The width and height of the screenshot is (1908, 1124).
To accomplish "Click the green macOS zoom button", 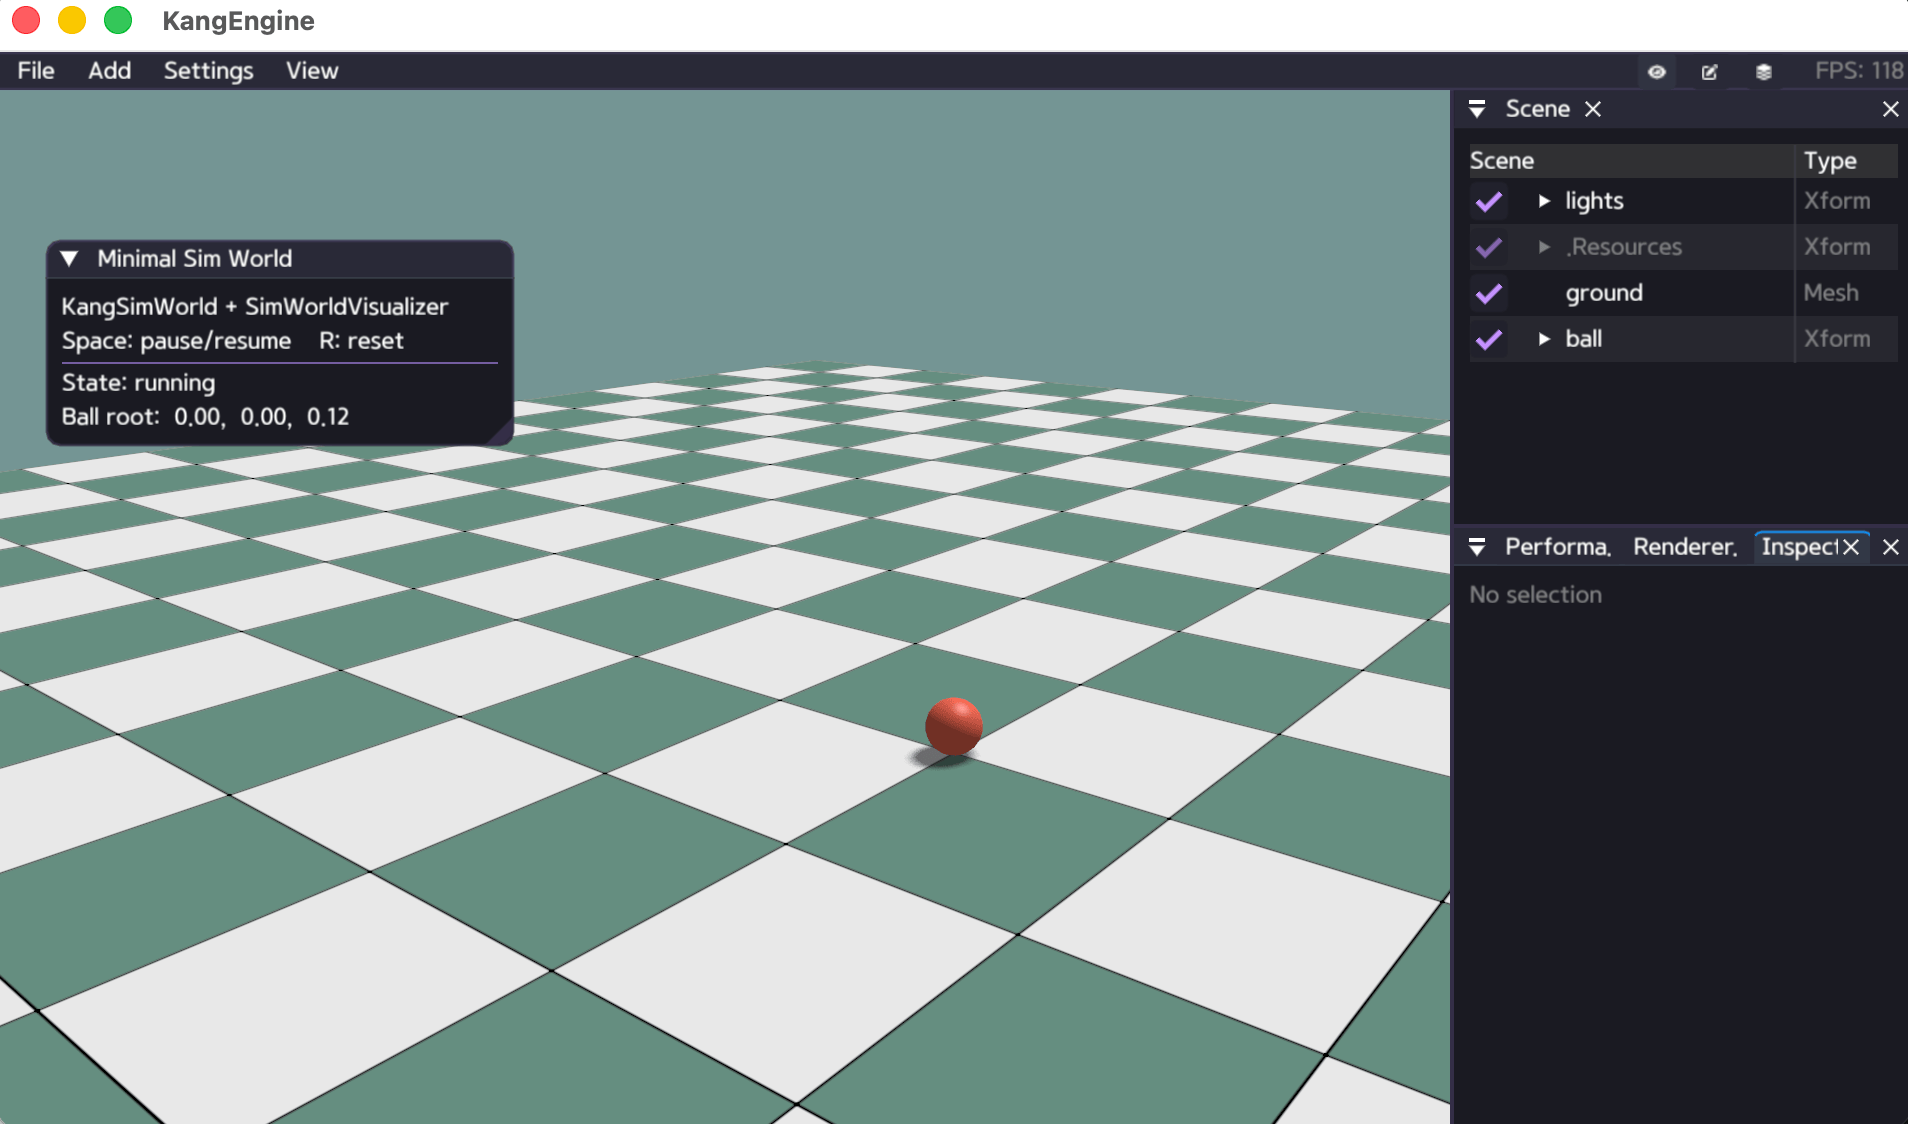I will pyautogui.click(x=118, y=20).
